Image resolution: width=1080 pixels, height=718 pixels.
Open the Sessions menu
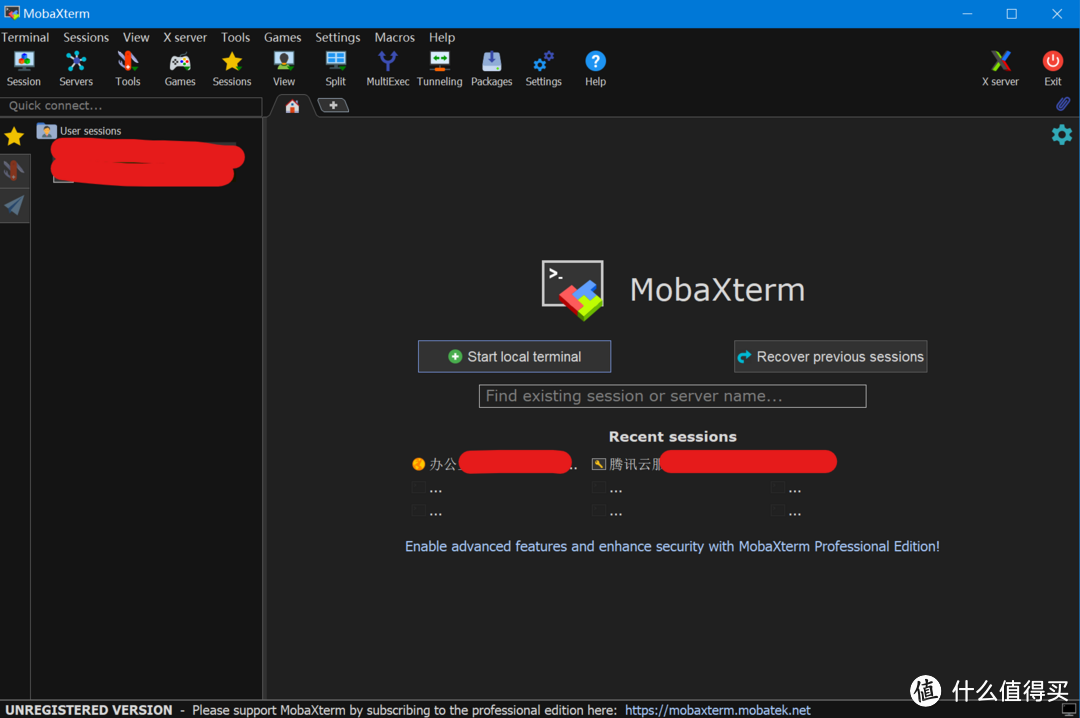86,37
